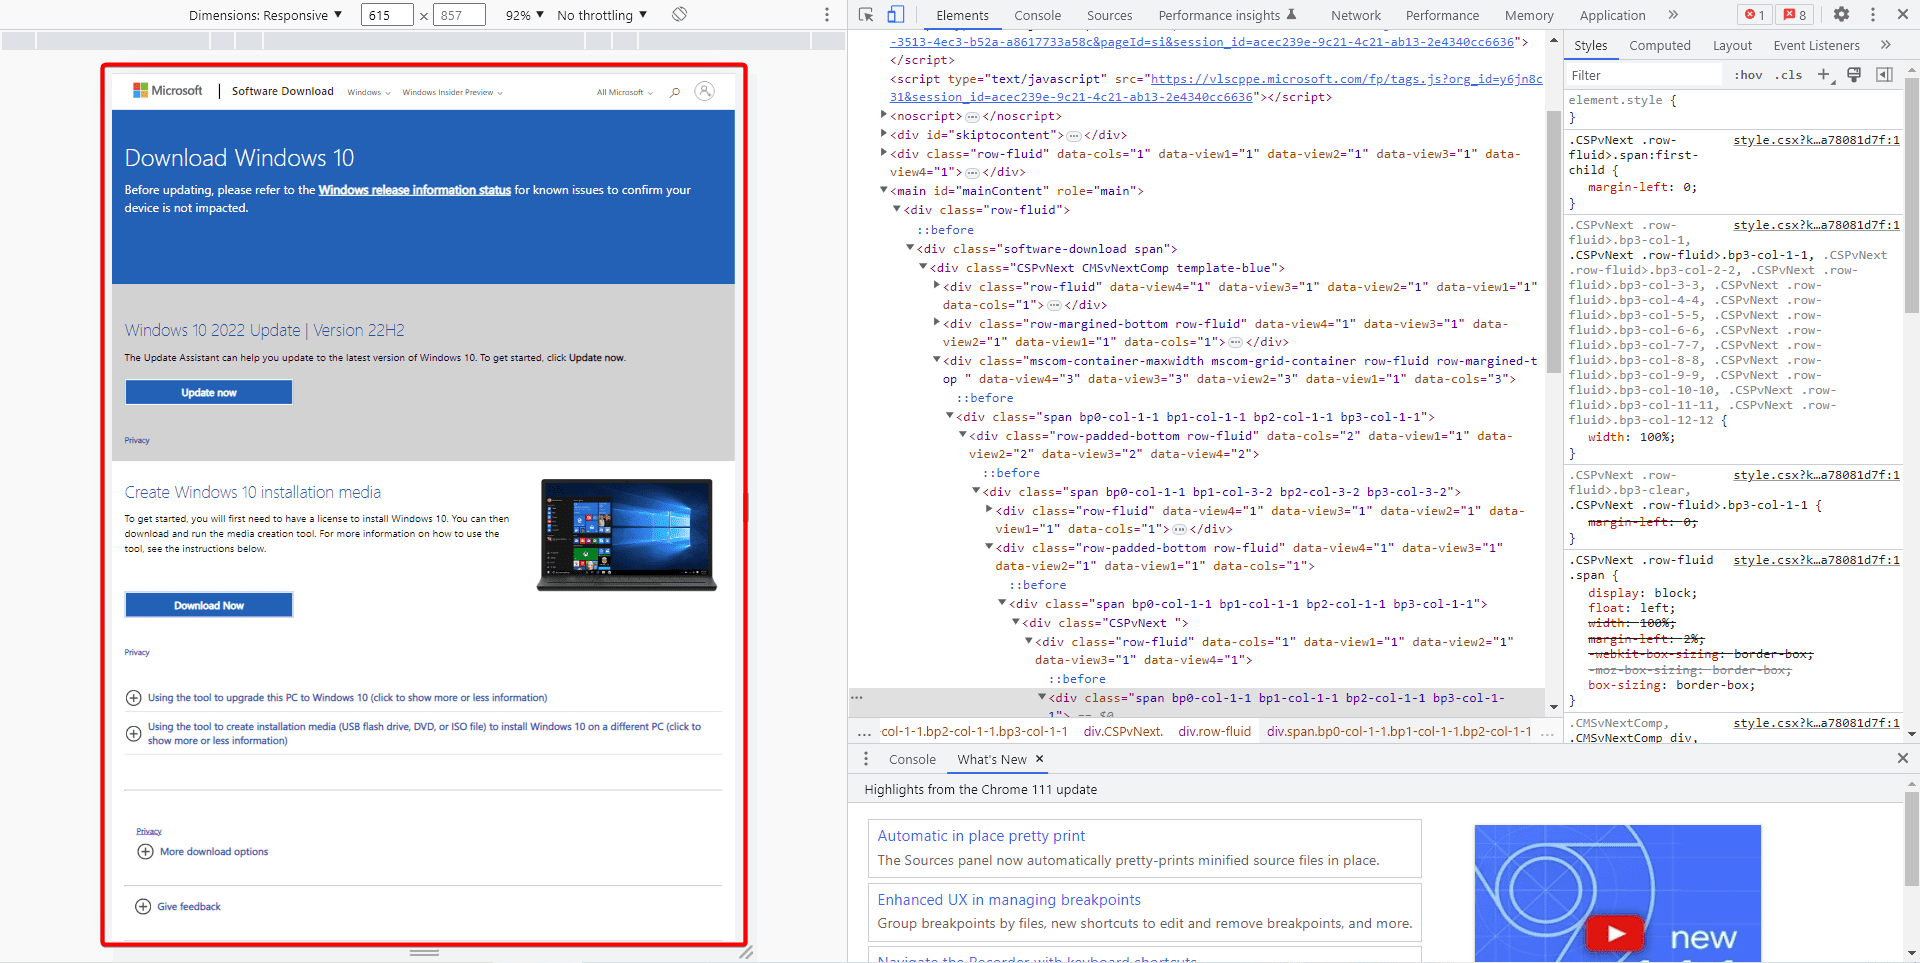Switch to the Console panel tab
Image resolution: width=1921 pixels, height=963 pixels.
pos(1037,15)
